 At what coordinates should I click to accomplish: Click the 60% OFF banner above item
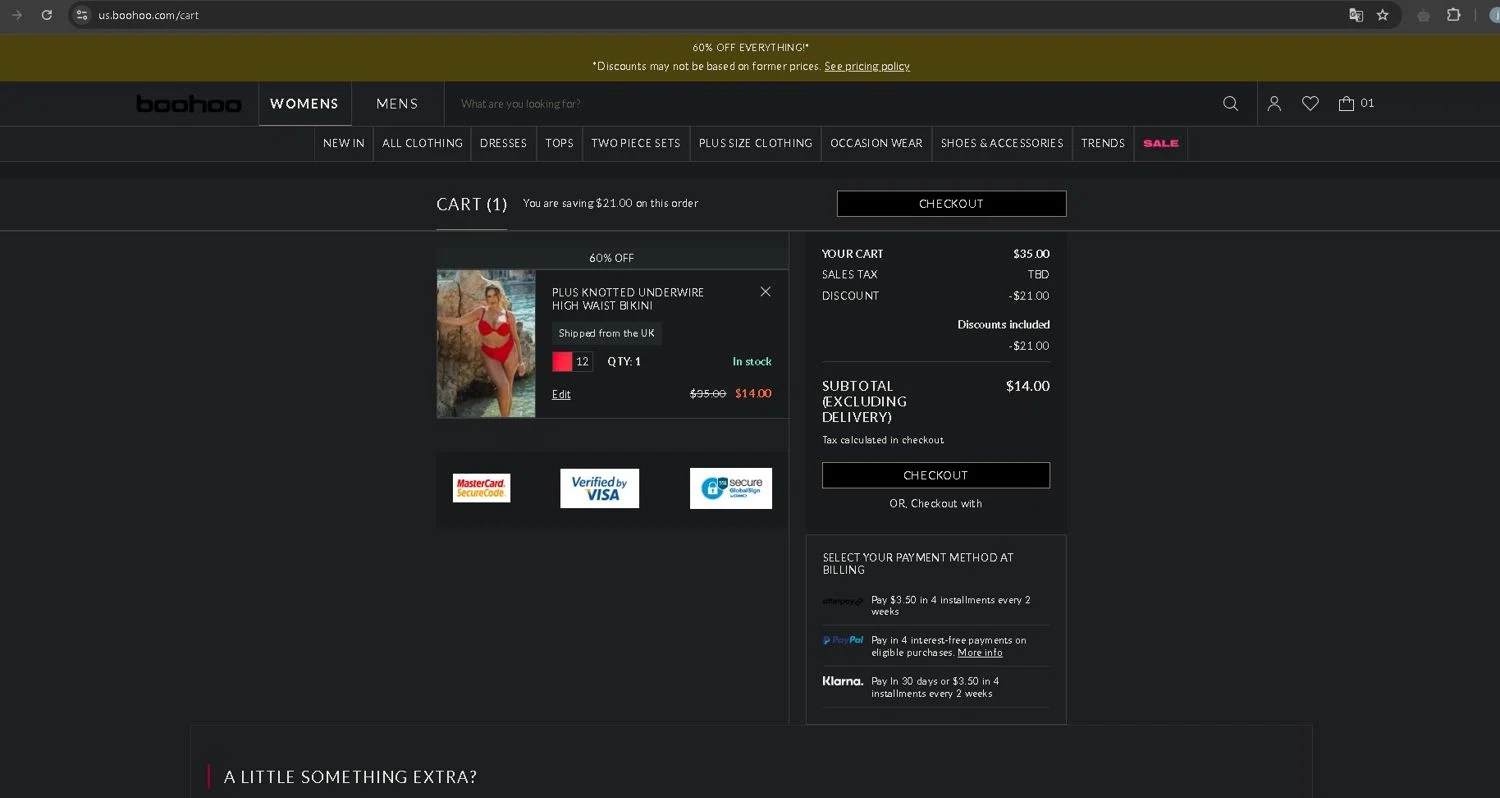[x=612, y=258]
